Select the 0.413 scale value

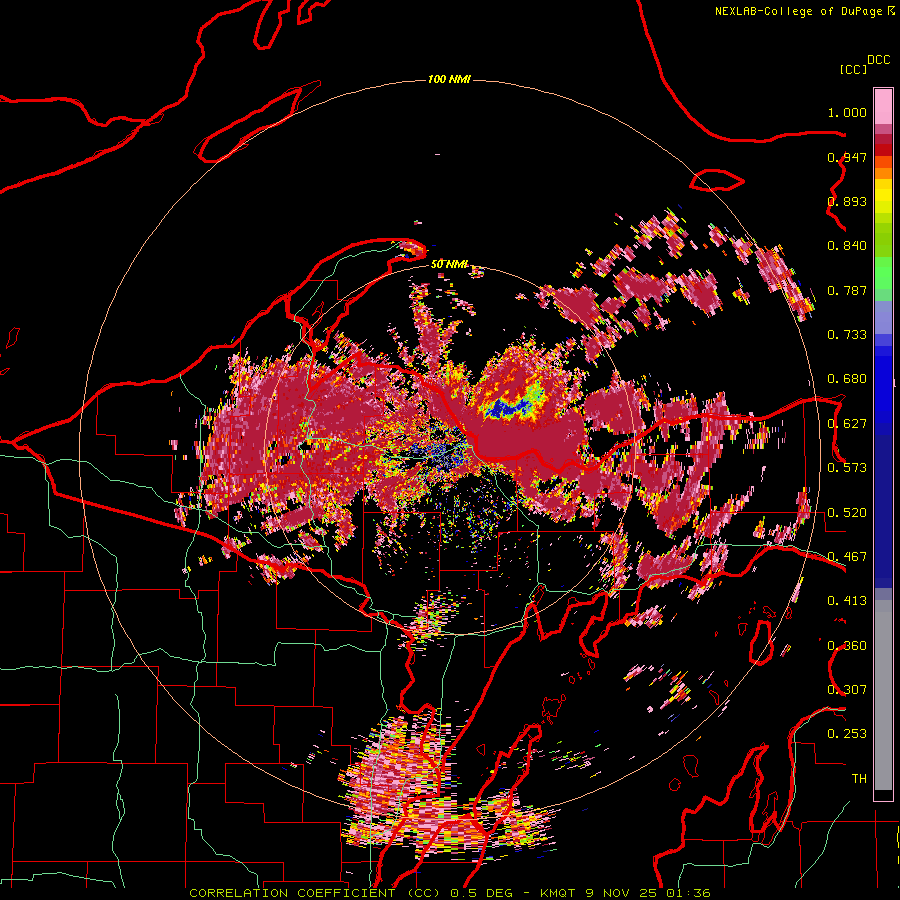847,601
